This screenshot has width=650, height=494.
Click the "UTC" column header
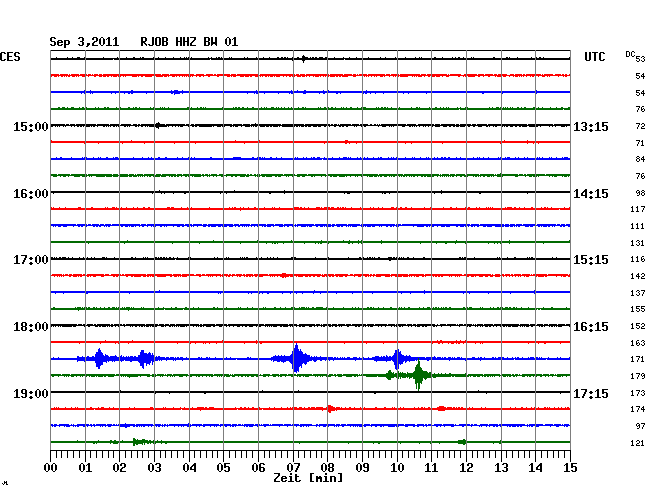[x=594, y=57]
